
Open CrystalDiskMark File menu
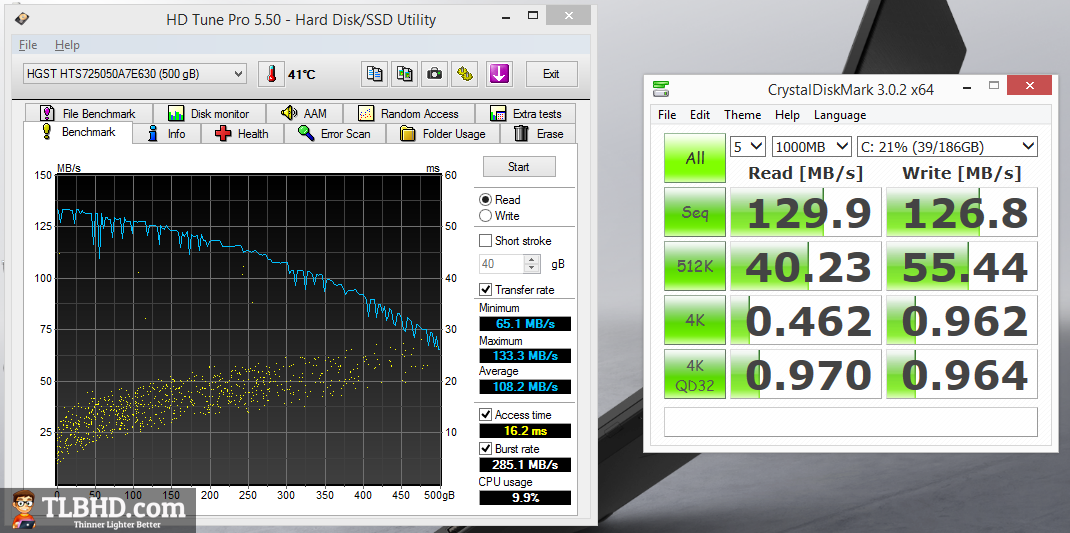pos(667,115)
